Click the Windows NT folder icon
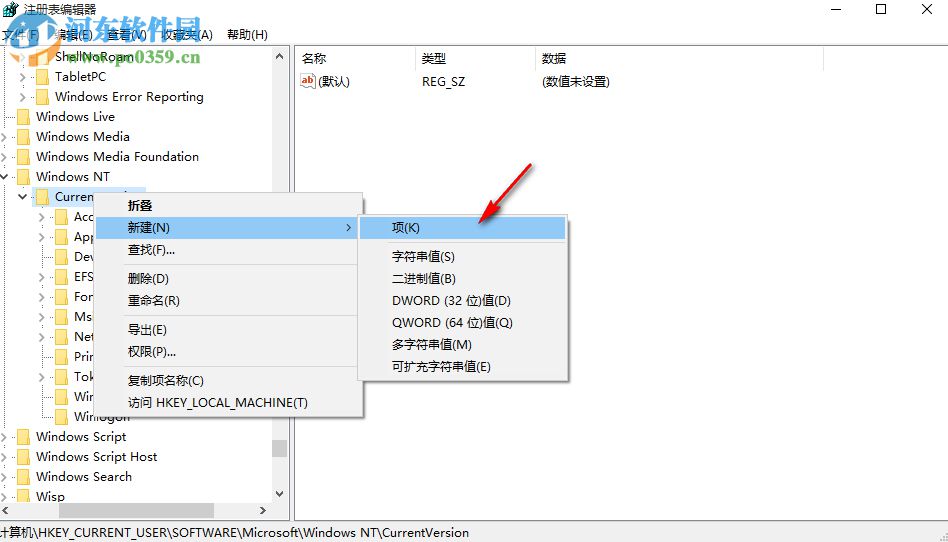 (x=24, y=177)
